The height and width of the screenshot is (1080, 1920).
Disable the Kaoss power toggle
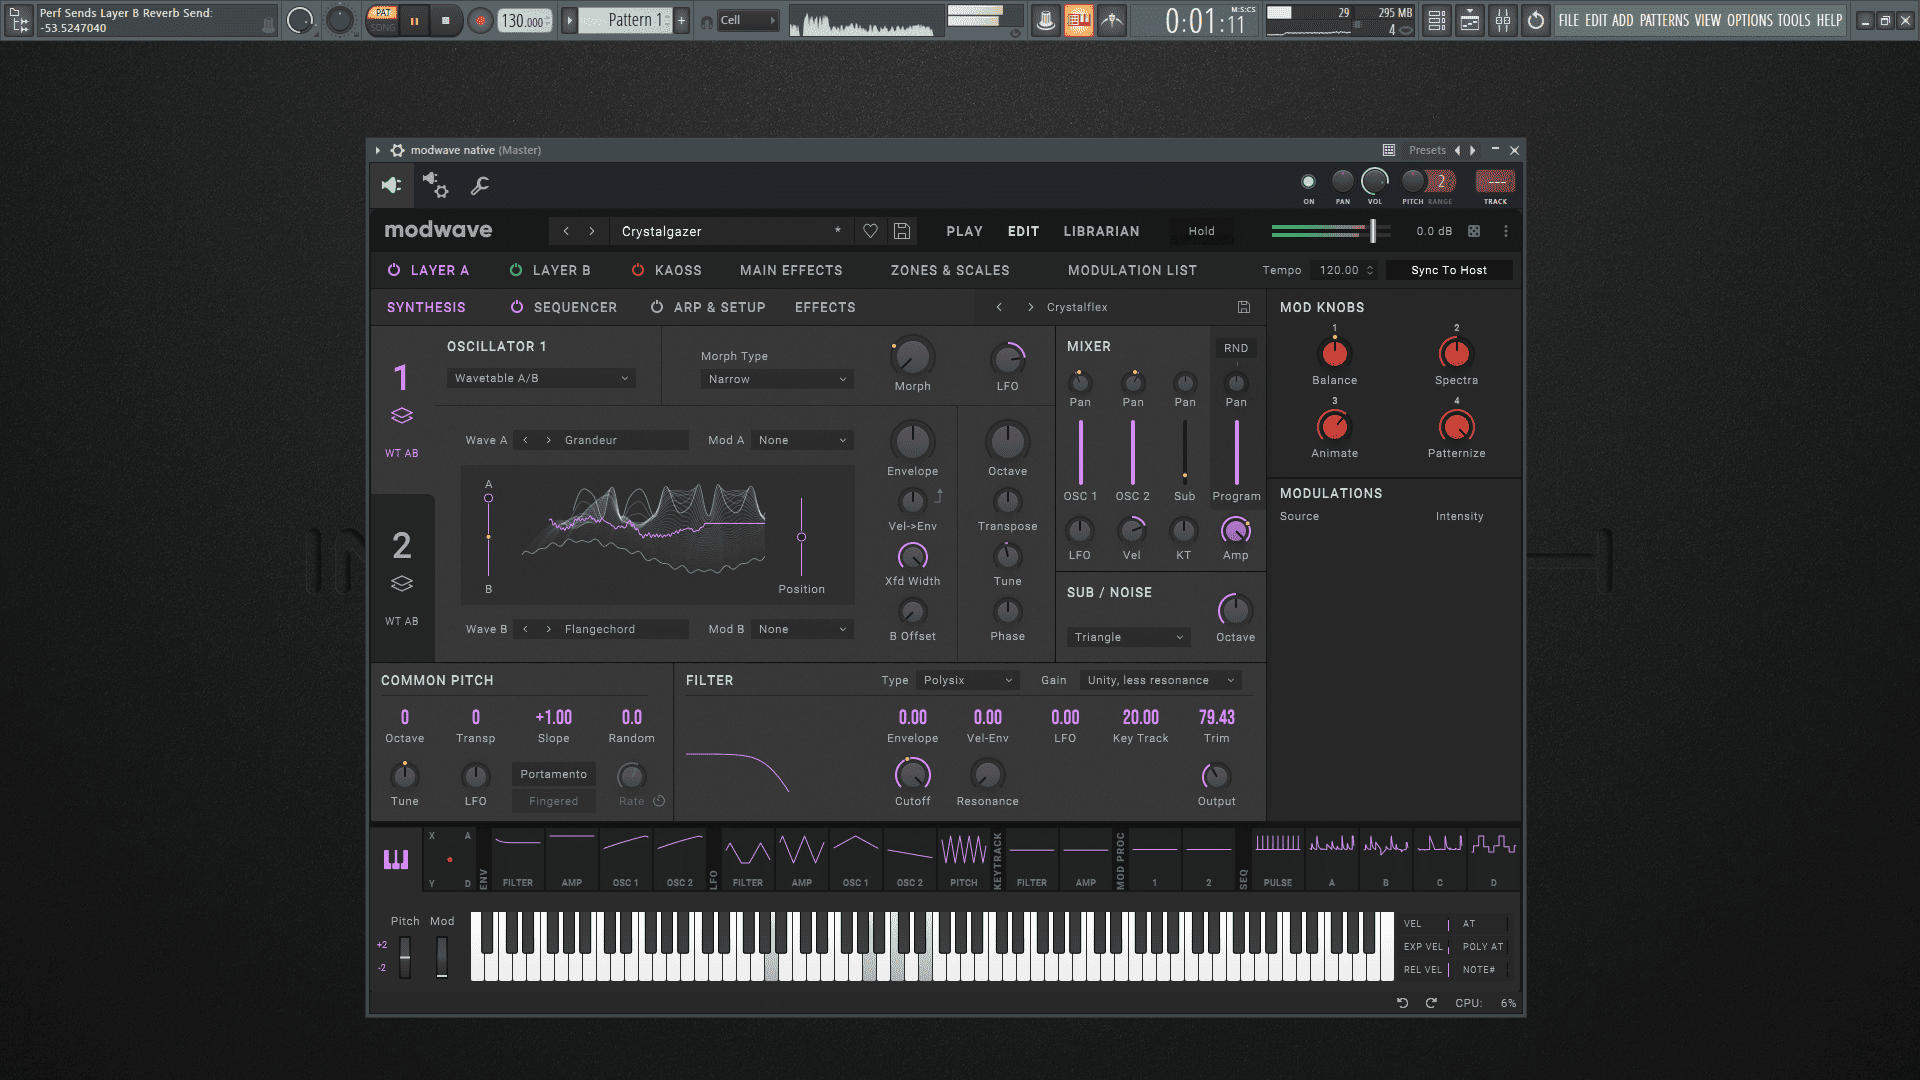(x=638, y=270)
